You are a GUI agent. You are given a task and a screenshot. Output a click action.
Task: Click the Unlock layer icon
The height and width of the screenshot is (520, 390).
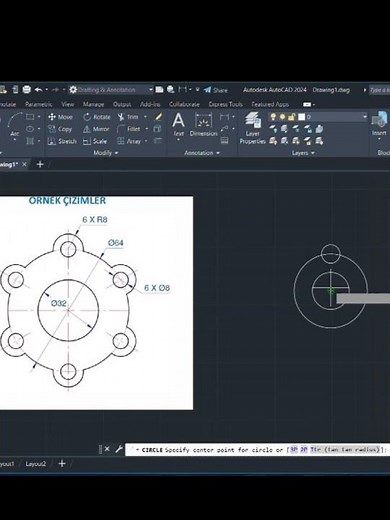coord(307,141)
